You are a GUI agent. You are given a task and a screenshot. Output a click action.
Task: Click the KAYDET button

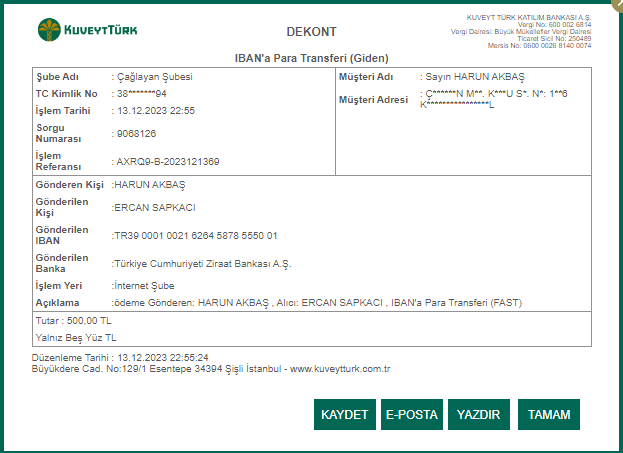344,414
